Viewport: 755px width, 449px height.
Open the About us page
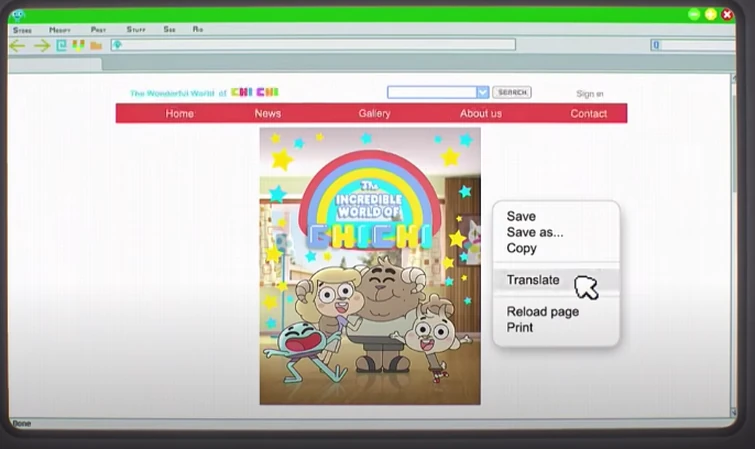click(x=481, y=114)
